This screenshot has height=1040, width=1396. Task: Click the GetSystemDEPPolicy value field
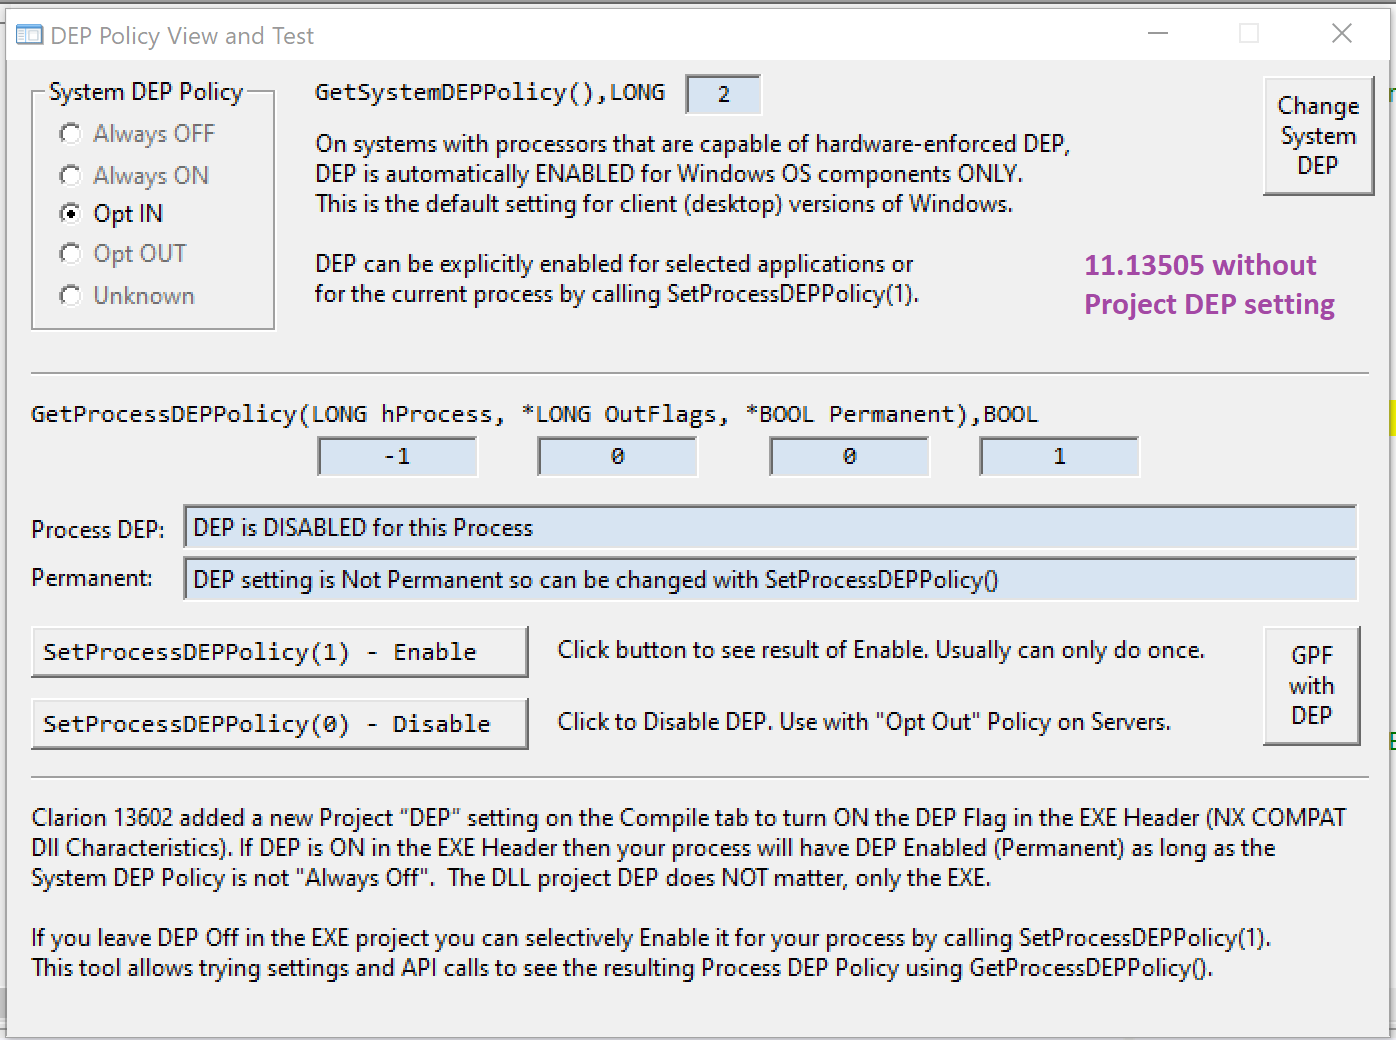(723, 95)
